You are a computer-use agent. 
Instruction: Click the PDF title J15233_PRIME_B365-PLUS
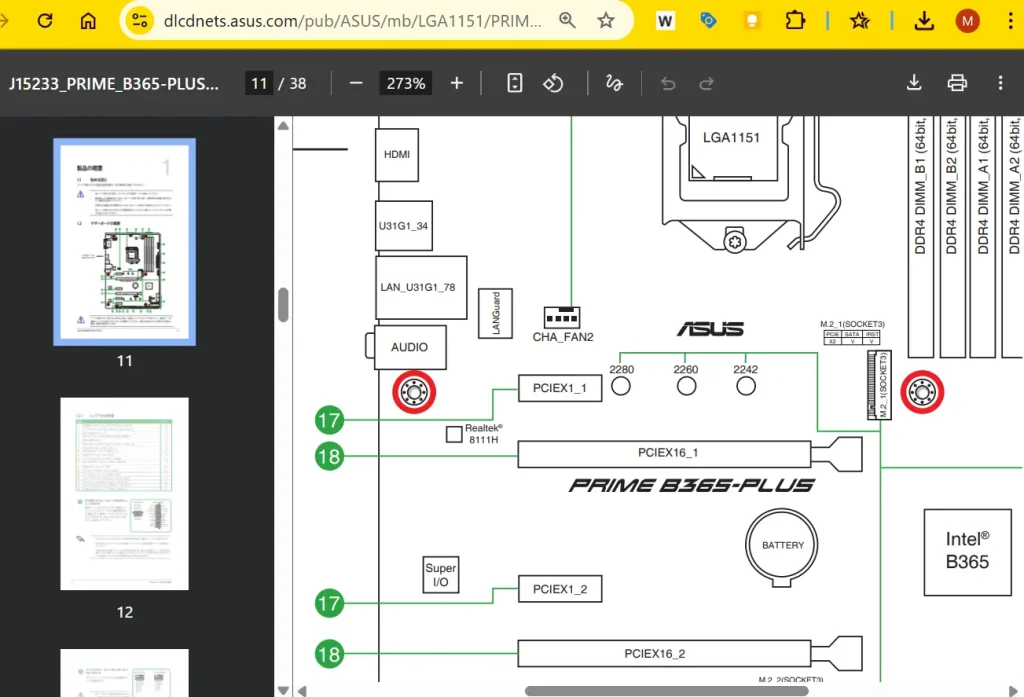coord(114,84)
